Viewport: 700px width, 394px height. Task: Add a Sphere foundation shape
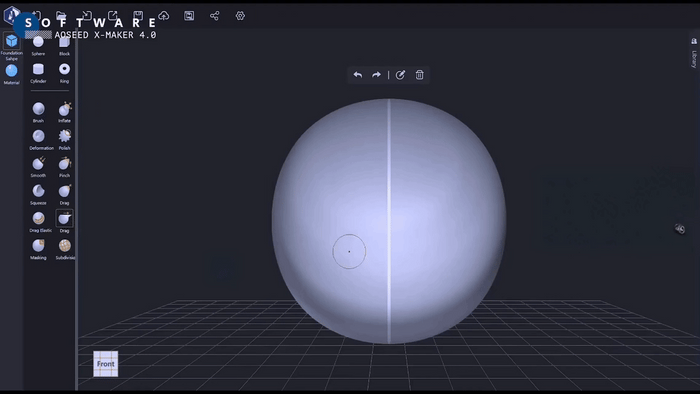pos(38,46)
